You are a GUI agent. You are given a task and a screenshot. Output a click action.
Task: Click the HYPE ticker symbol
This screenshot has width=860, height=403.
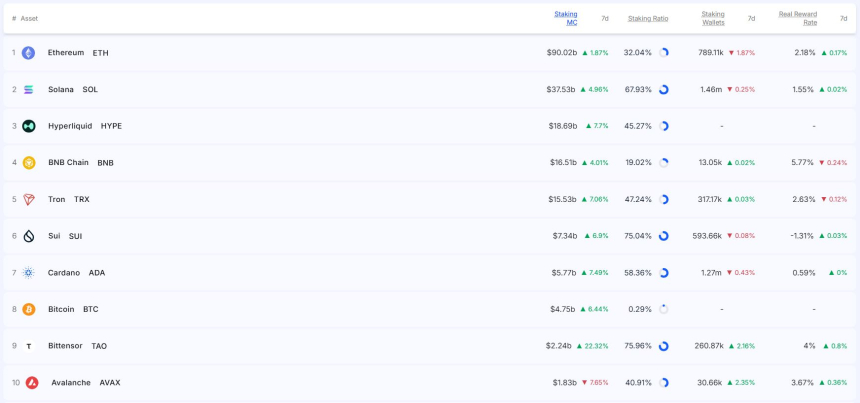click(111, 126)
